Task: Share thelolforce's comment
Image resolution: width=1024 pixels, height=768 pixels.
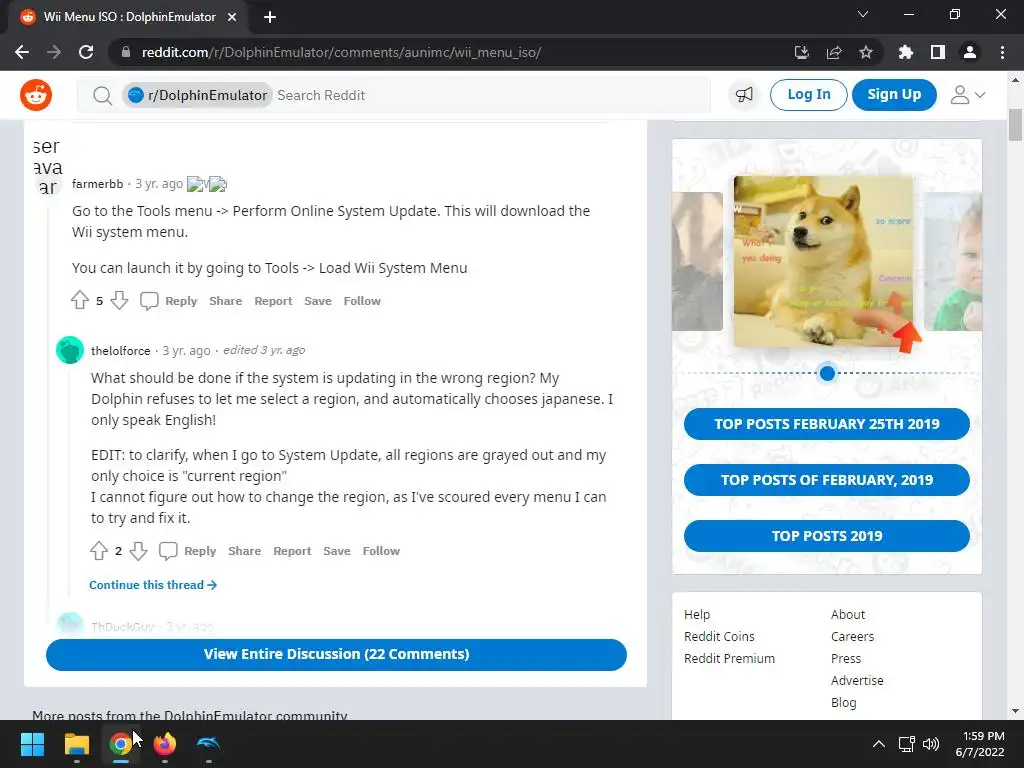Action: (x=244, y=551)
